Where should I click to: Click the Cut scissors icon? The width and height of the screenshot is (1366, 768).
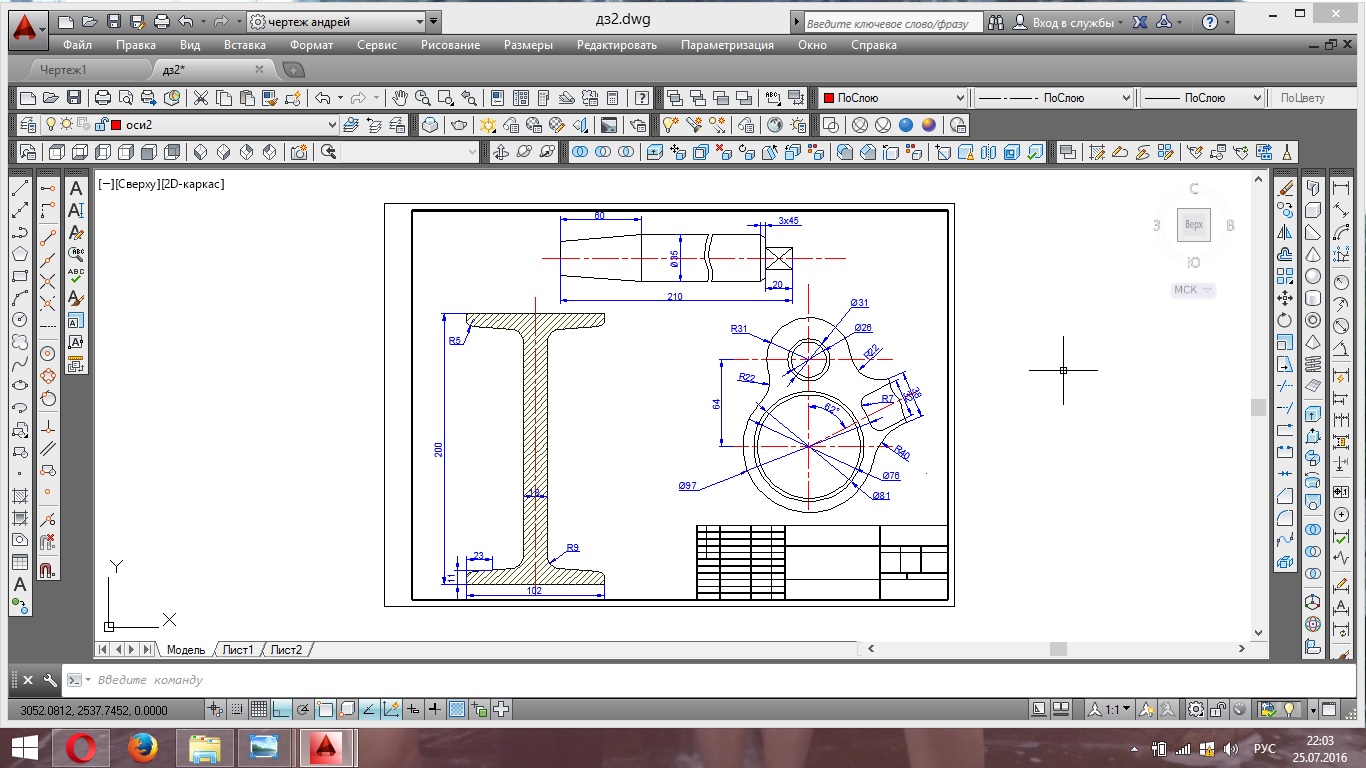[x=201, y=98]
